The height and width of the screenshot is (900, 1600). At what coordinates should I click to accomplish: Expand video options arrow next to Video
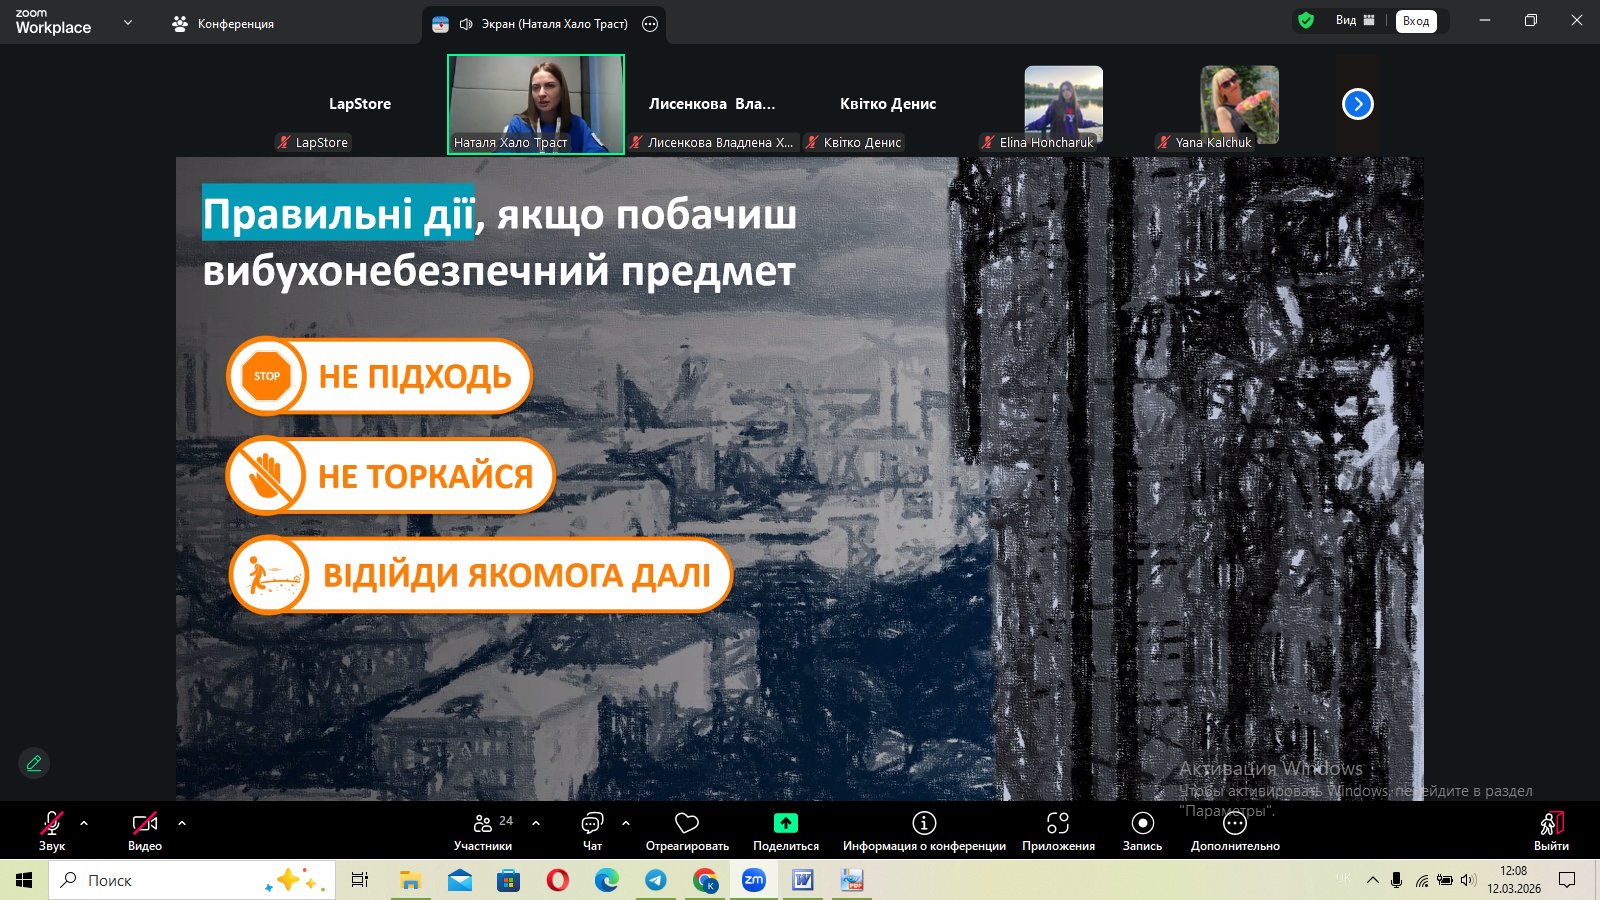[x=182, y=823]
